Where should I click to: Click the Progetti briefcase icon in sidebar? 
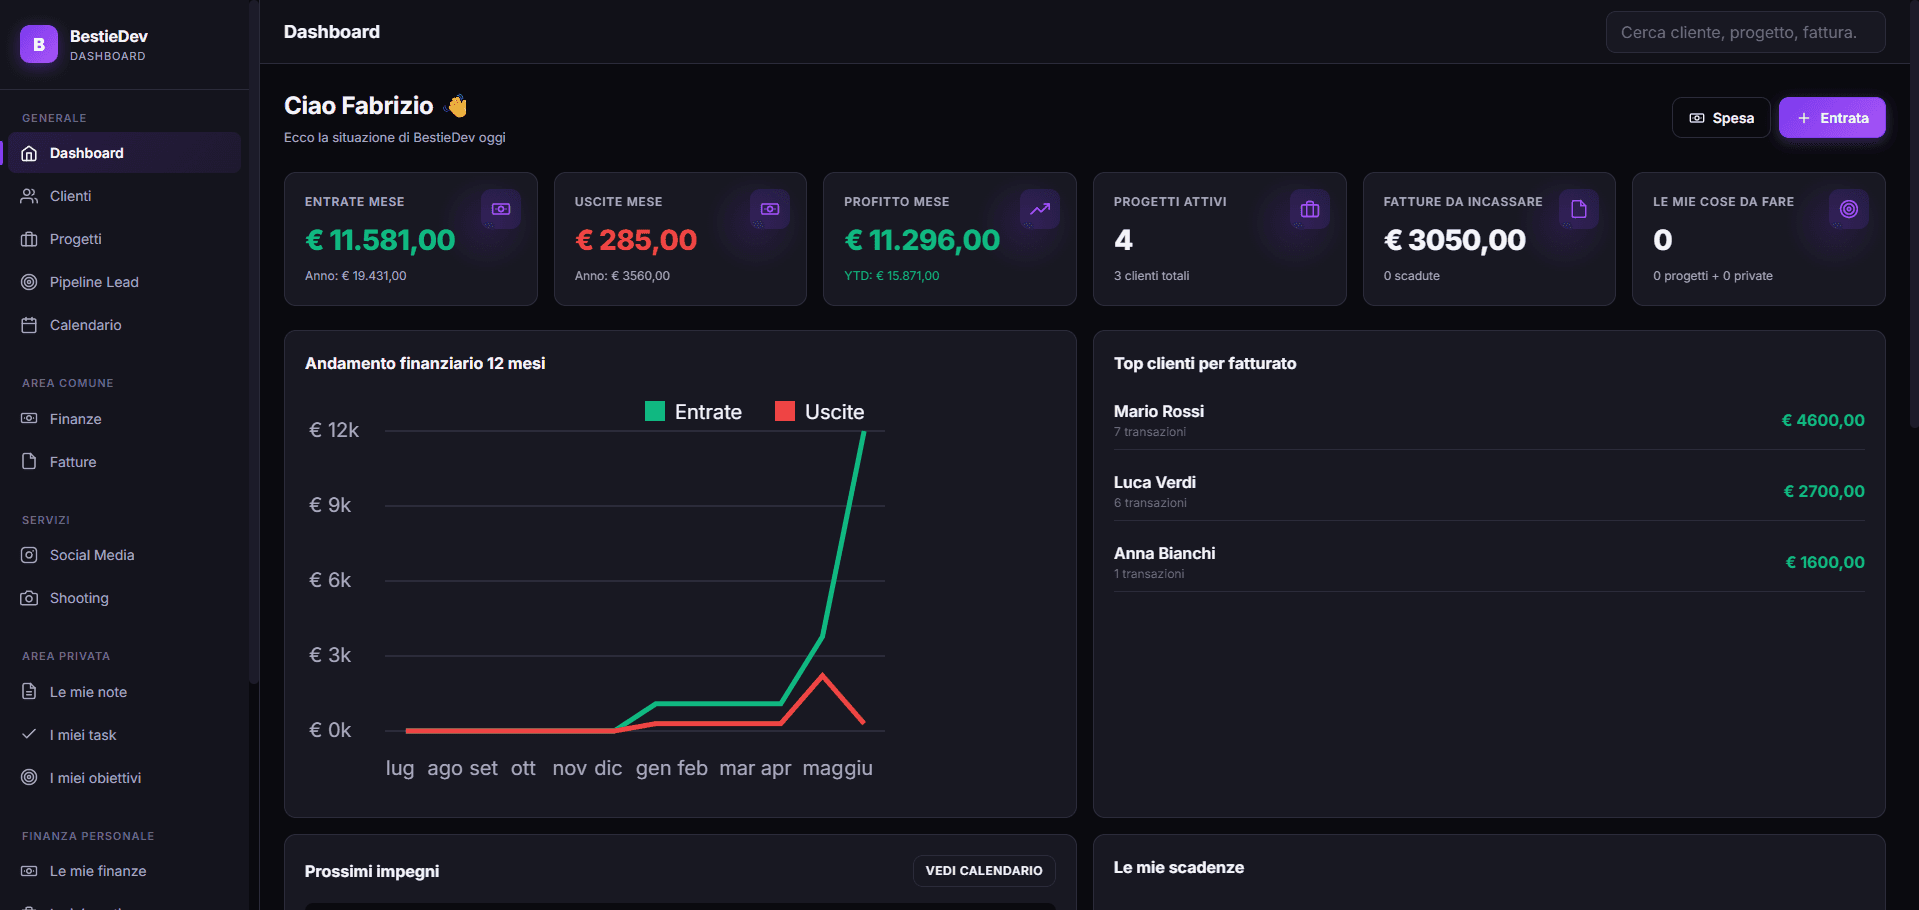[x=29, y=239]
